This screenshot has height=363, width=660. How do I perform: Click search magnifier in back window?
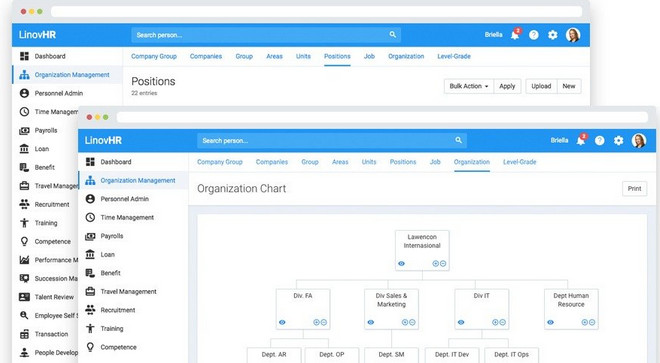point(393,35)
